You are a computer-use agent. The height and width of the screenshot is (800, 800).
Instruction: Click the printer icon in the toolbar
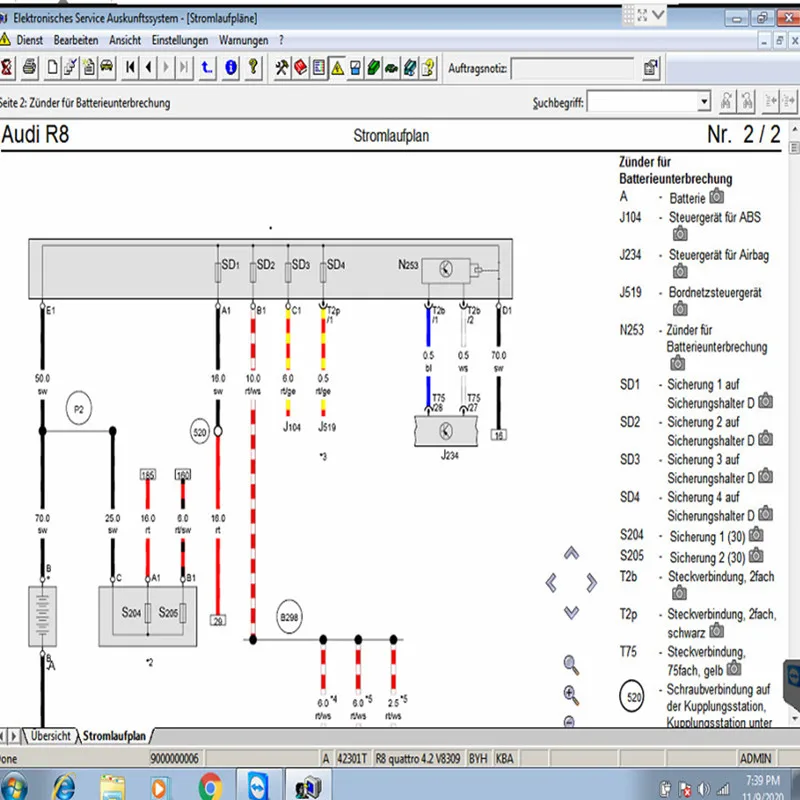tap(30, 68)
